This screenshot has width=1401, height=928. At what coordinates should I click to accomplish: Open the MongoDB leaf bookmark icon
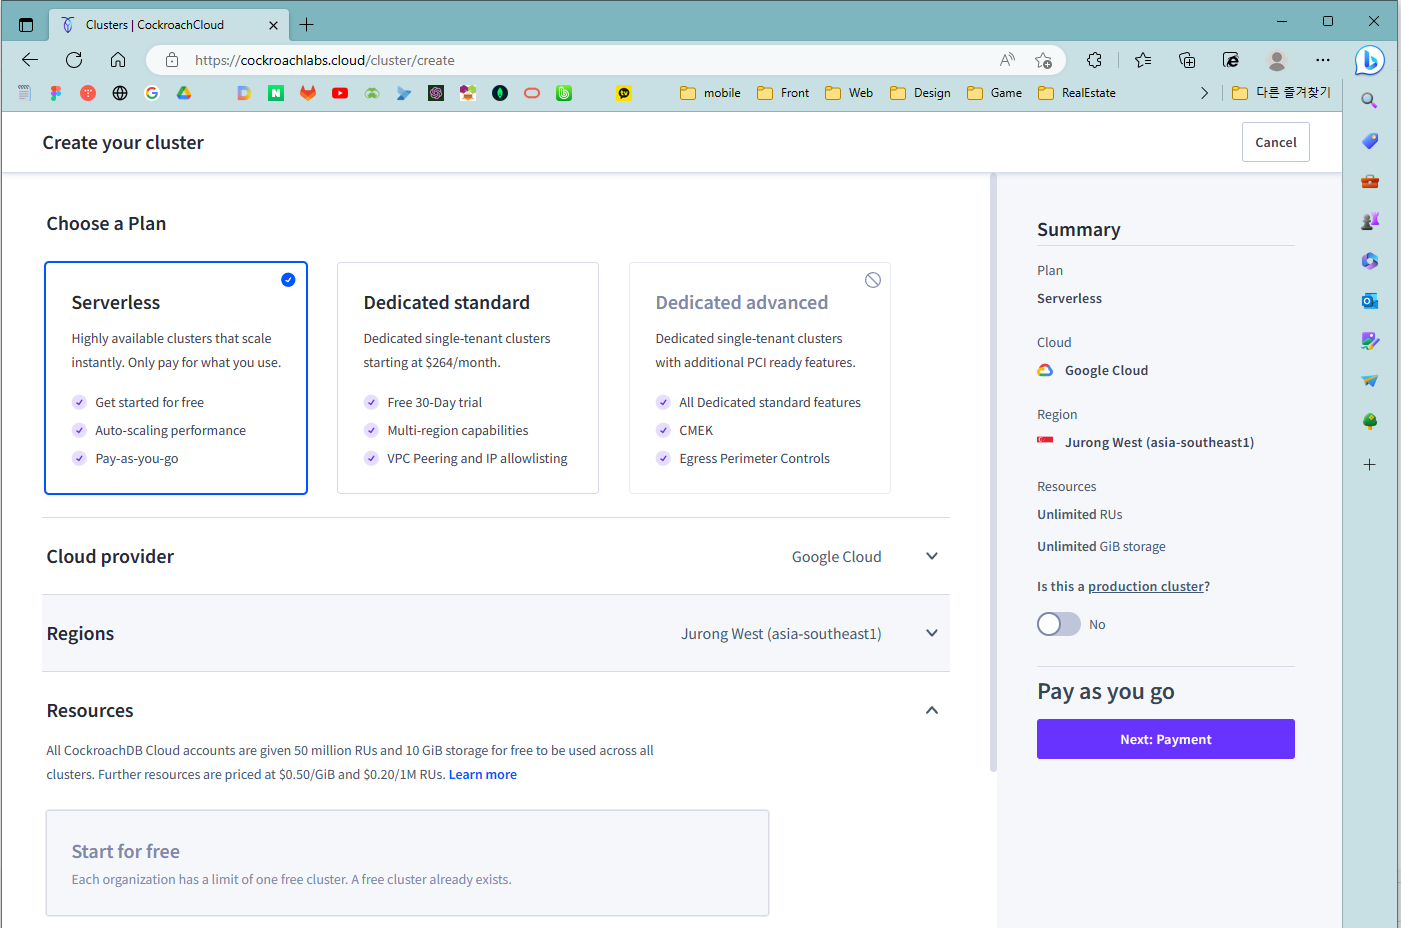pos(500,93)
